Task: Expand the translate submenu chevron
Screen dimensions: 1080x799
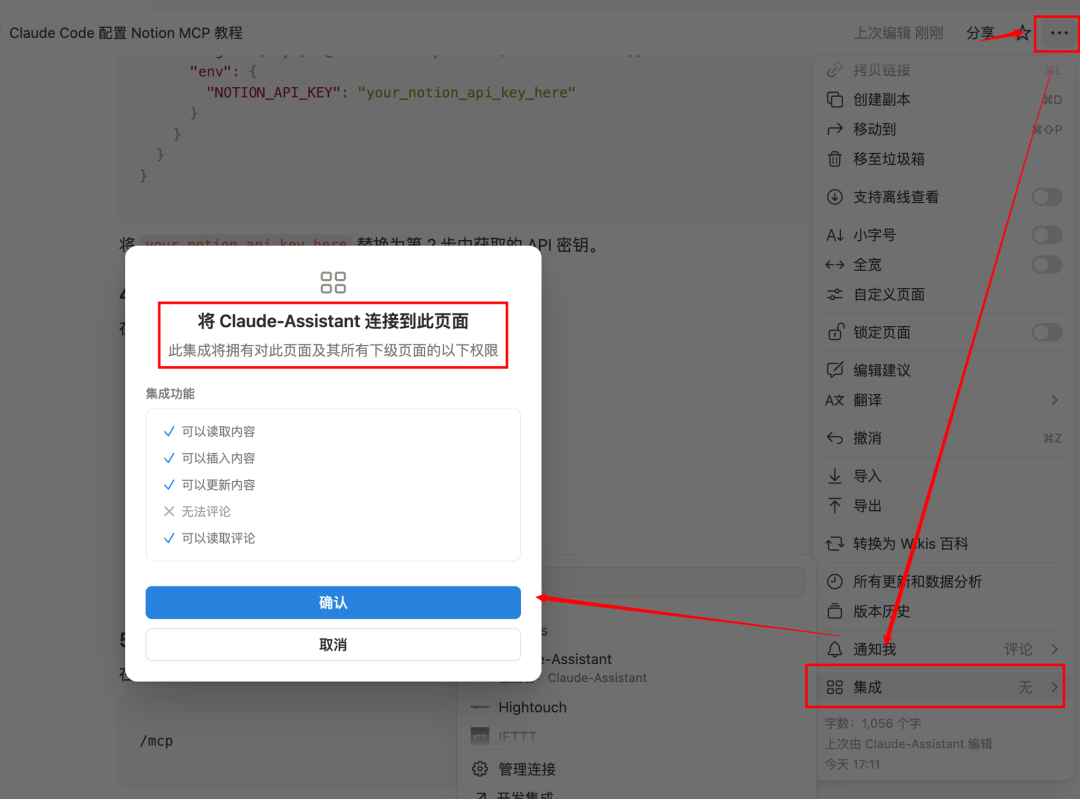Action: pos(1055,400)
